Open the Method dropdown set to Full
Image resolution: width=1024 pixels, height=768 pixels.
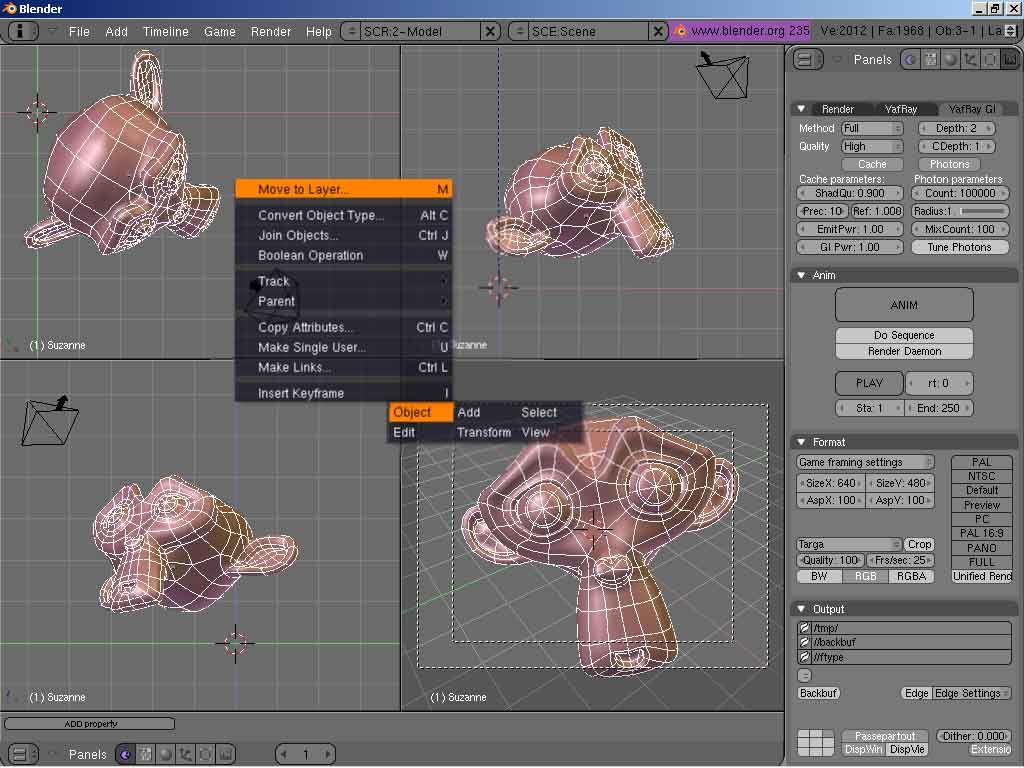tap(871, 128)
